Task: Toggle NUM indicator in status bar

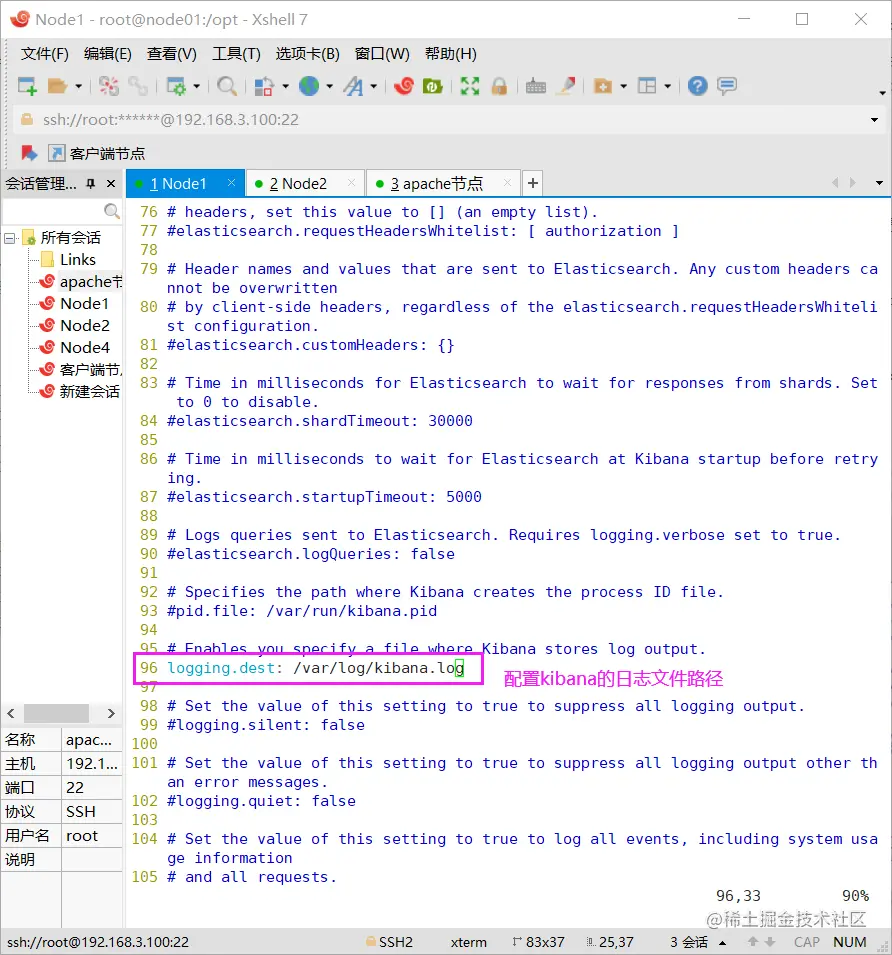Action: click(x=849, y=942)
